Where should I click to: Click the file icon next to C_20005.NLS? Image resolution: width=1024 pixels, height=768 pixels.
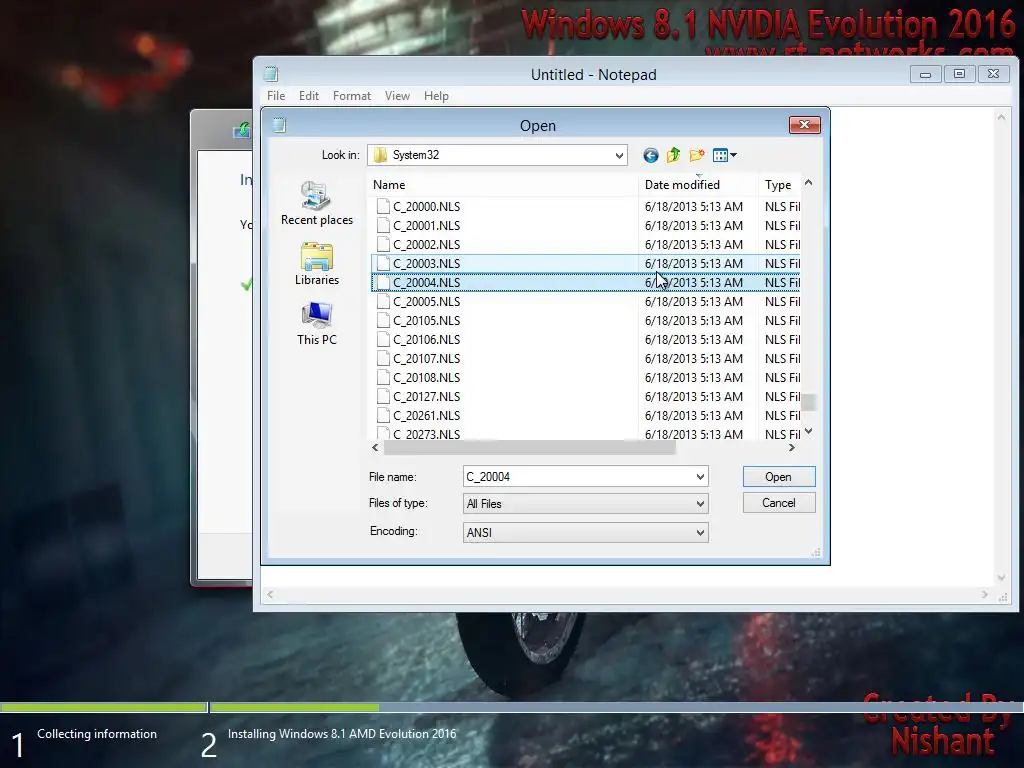coord(383,302)
